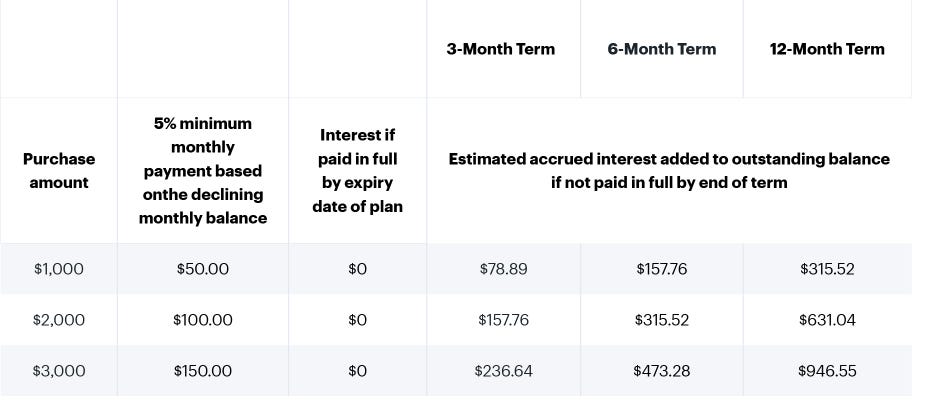Viewport: 927px width, 407px height.
Task: Click the $50.00 minimum payment cell
Action: click(x=203, y=269)
